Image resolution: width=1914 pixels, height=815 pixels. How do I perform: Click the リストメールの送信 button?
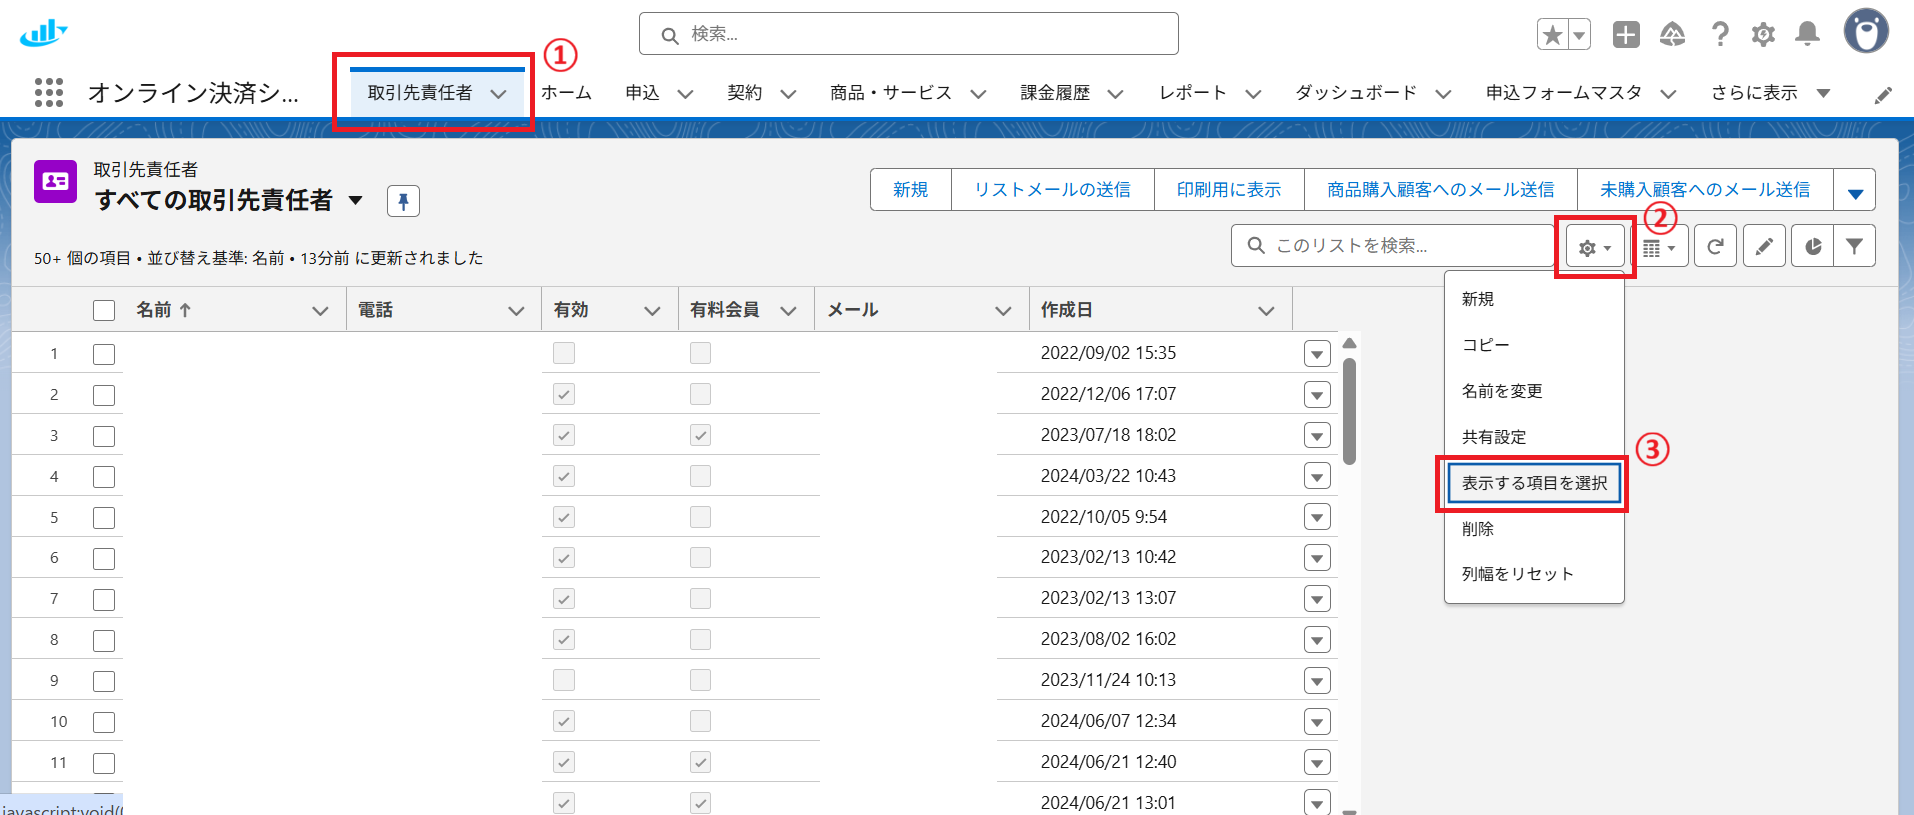(x=1052, y=190)
